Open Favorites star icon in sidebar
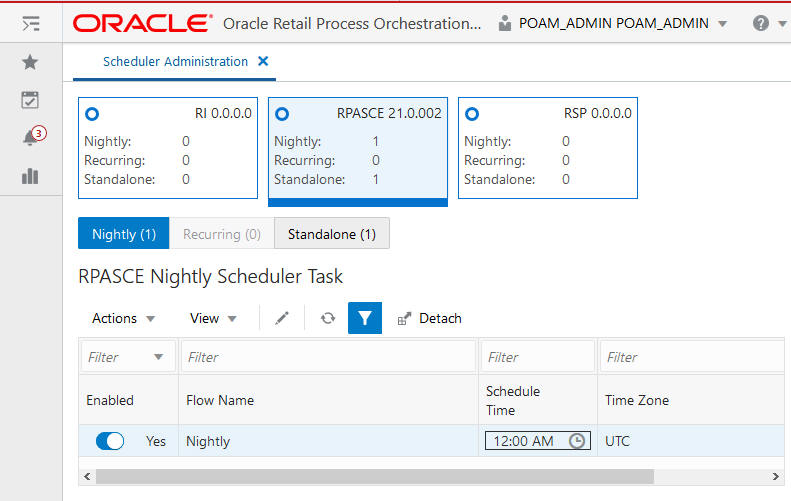 30,62
